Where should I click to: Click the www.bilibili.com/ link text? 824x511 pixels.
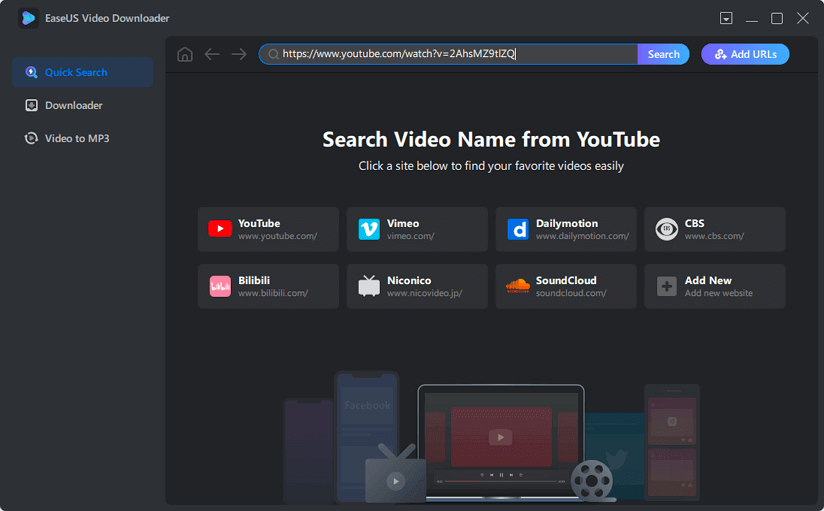[273, 293]
